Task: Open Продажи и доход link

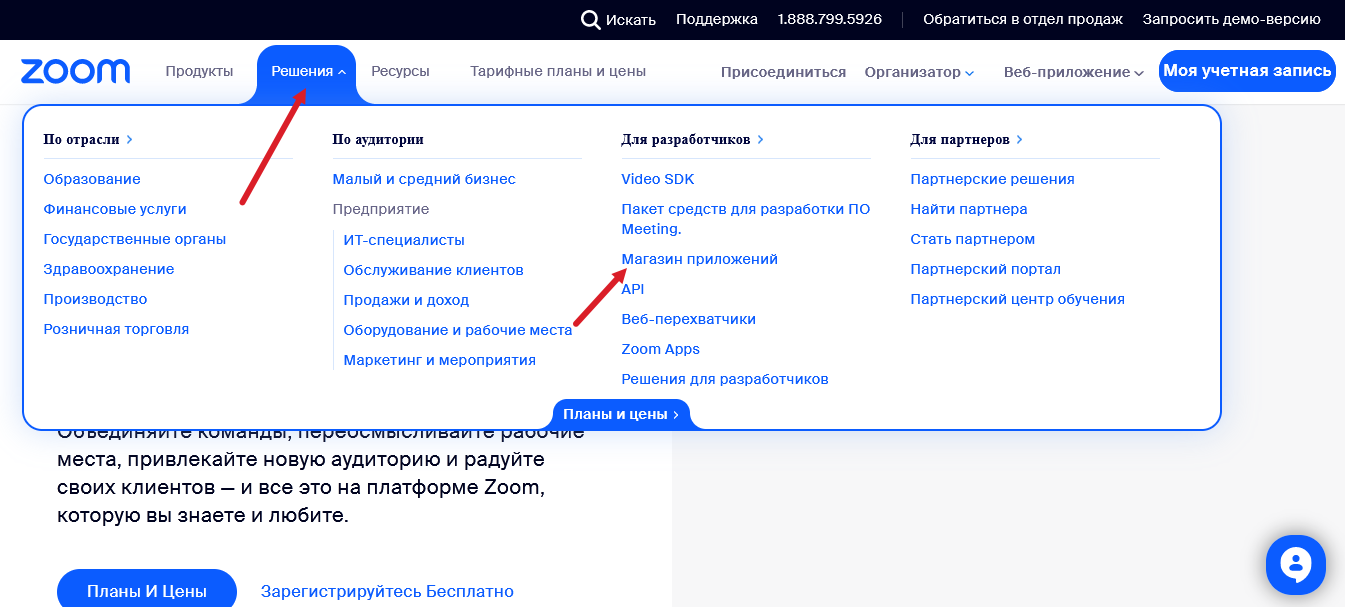Action: pos(406,300)
